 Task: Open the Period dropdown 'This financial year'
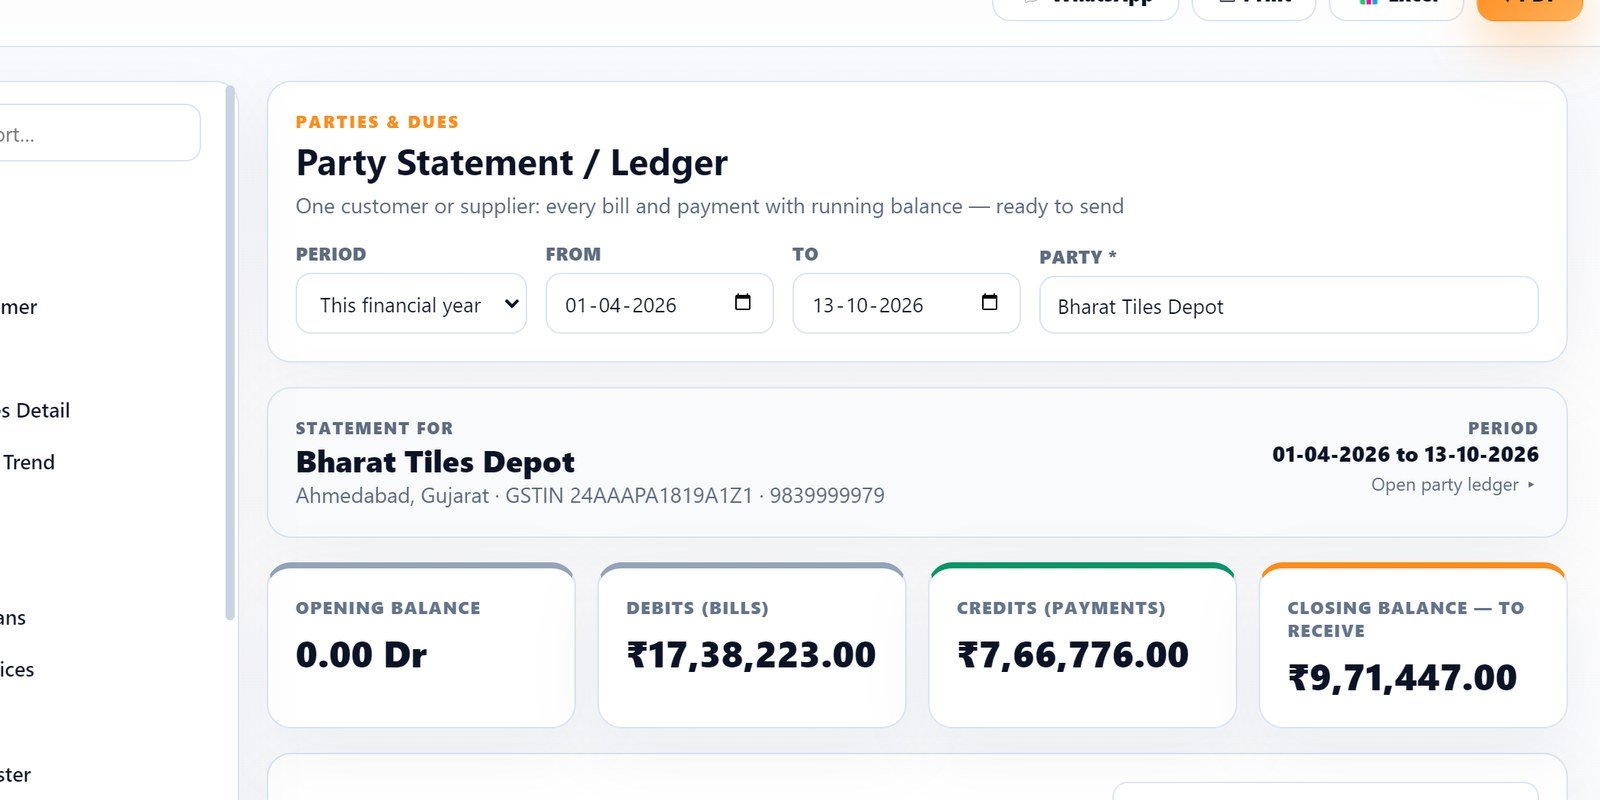coord(411,304)
